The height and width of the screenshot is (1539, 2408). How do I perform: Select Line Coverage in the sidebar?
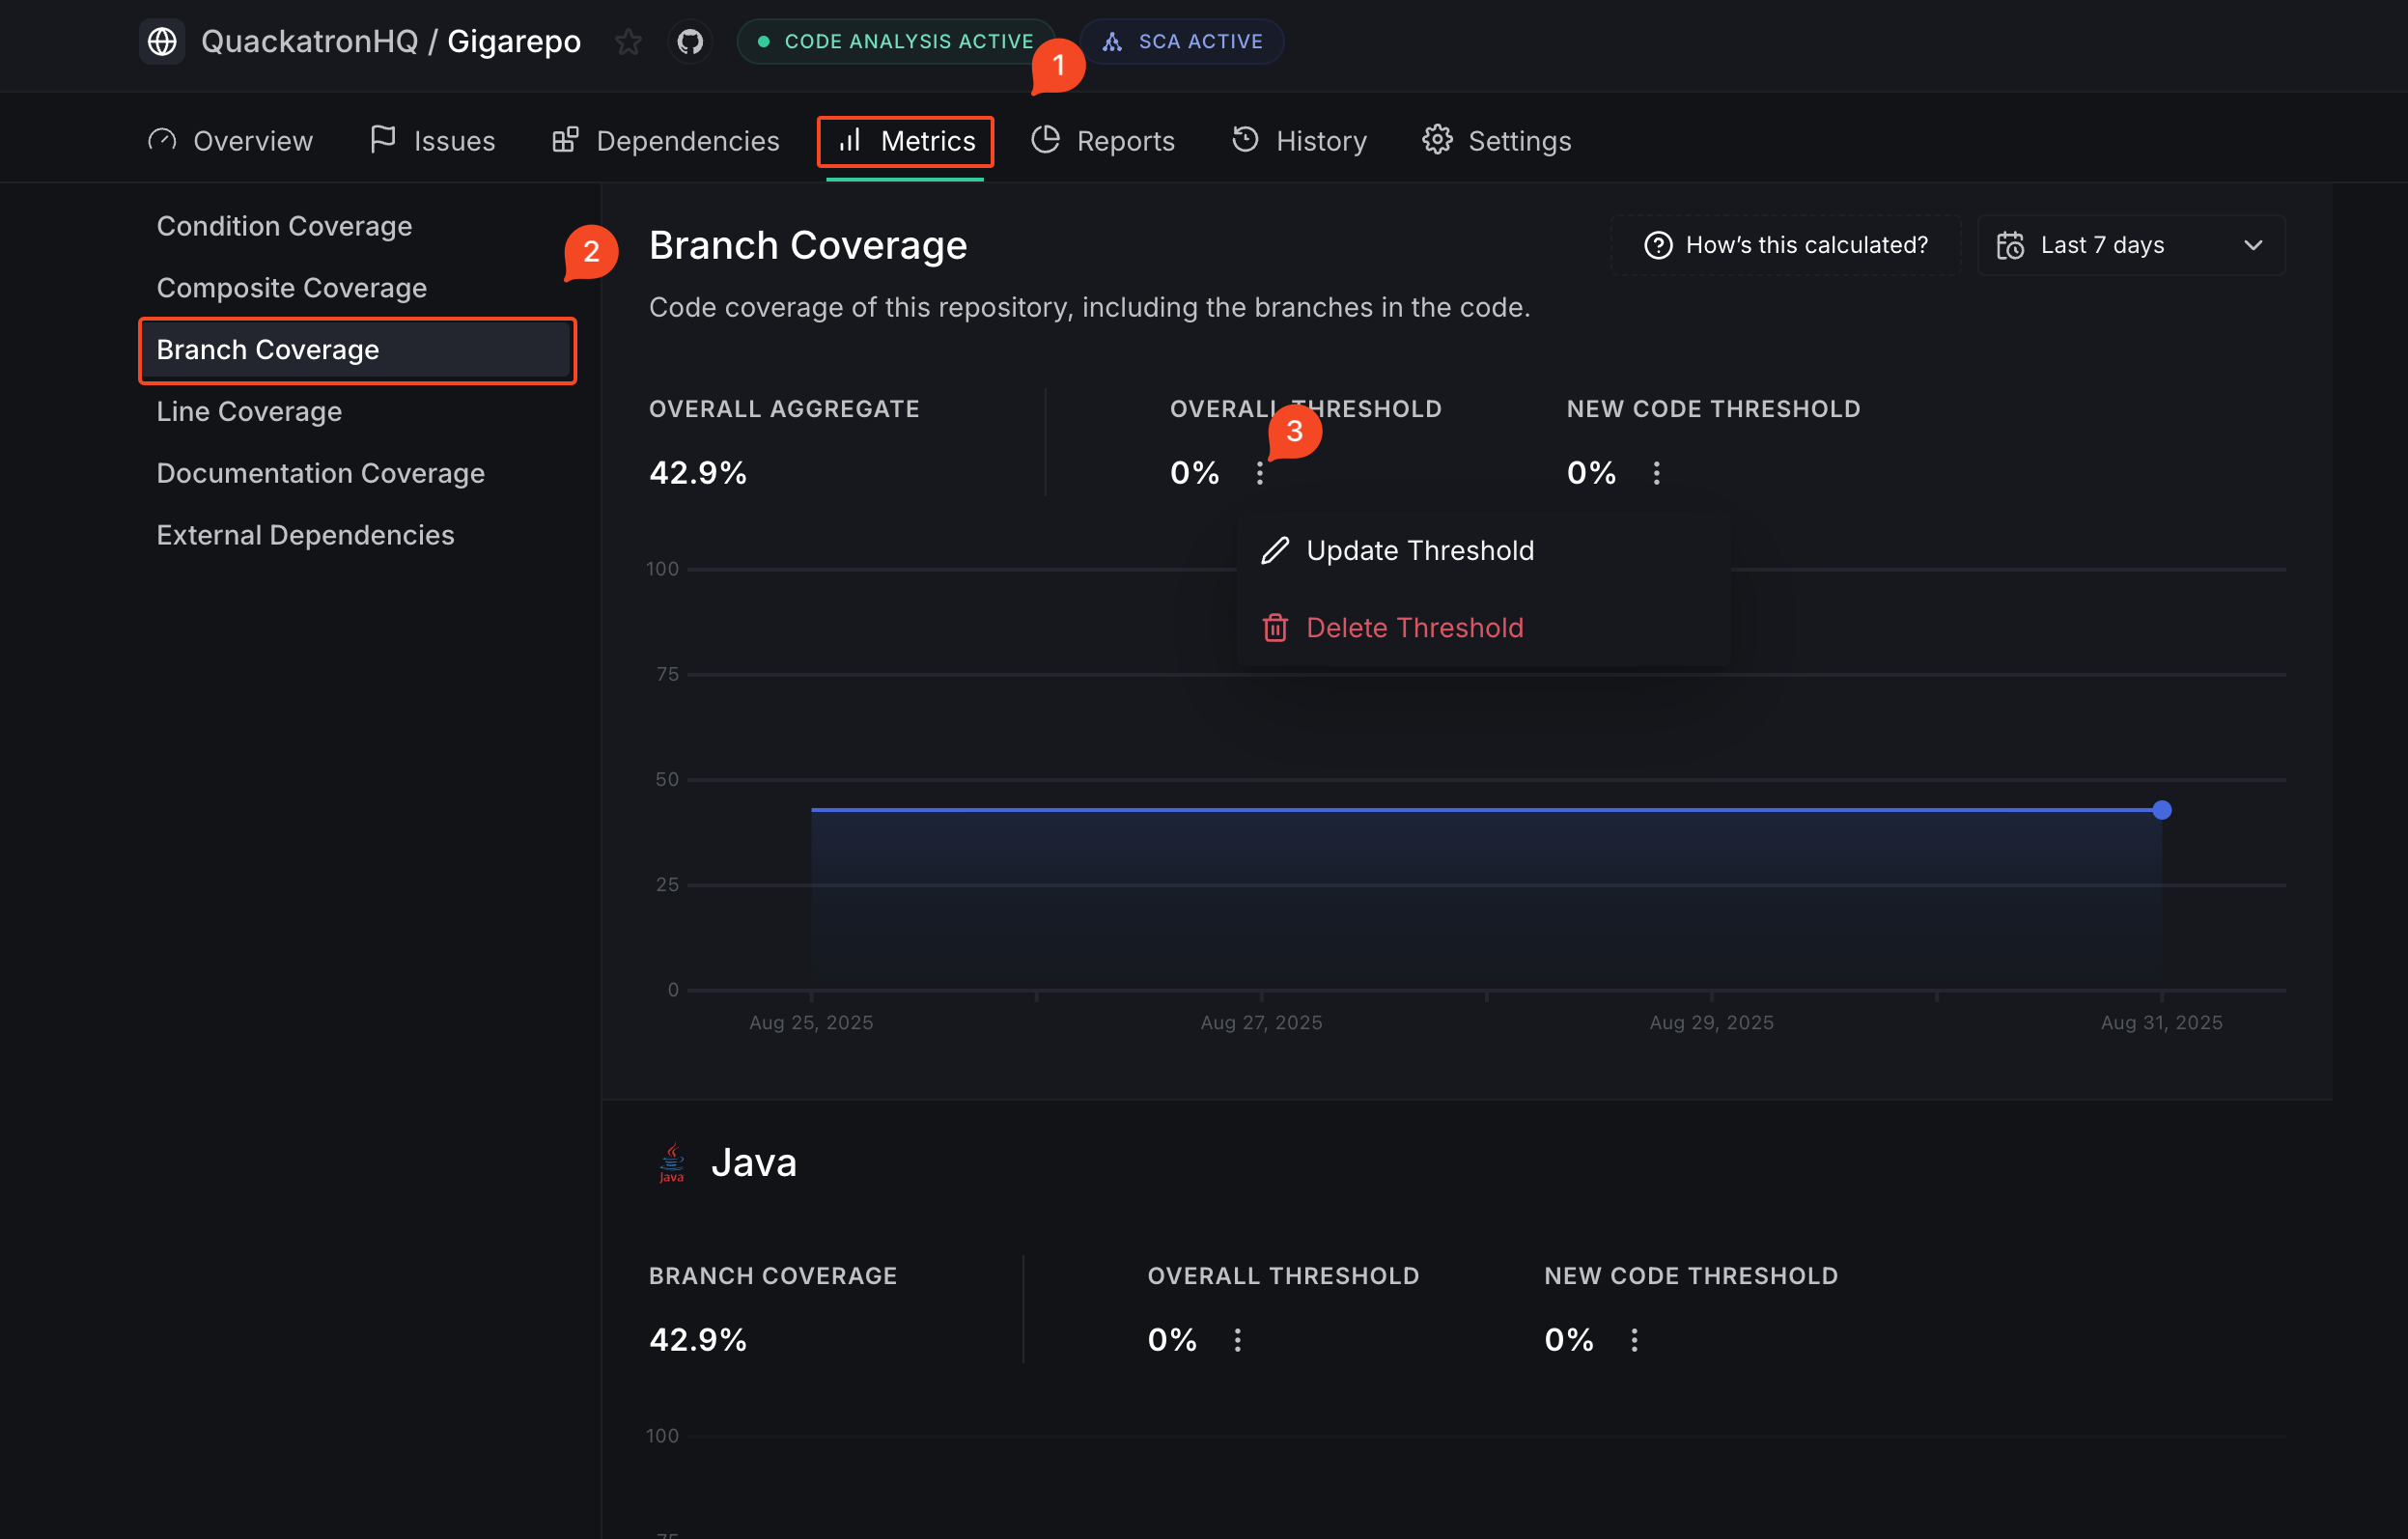pos(249,412)
